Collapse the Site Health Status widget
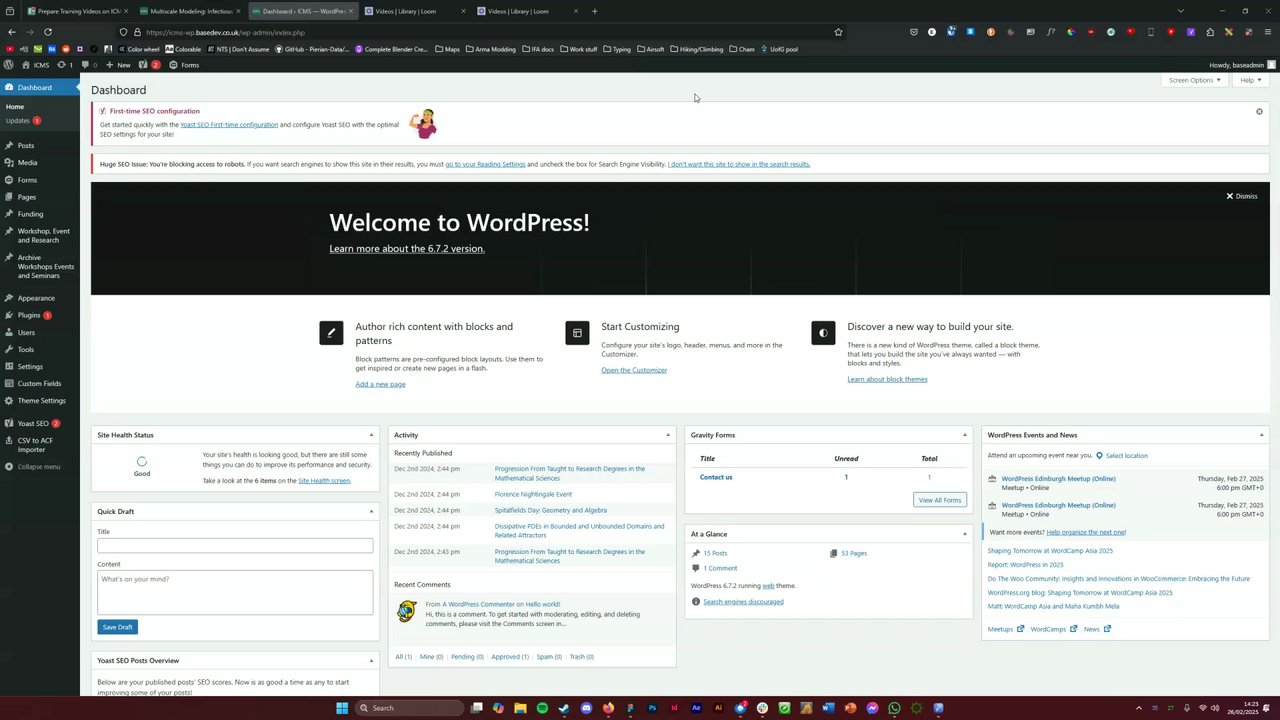This screenshot has width=1280, height=720. click(x=371, y=435)
